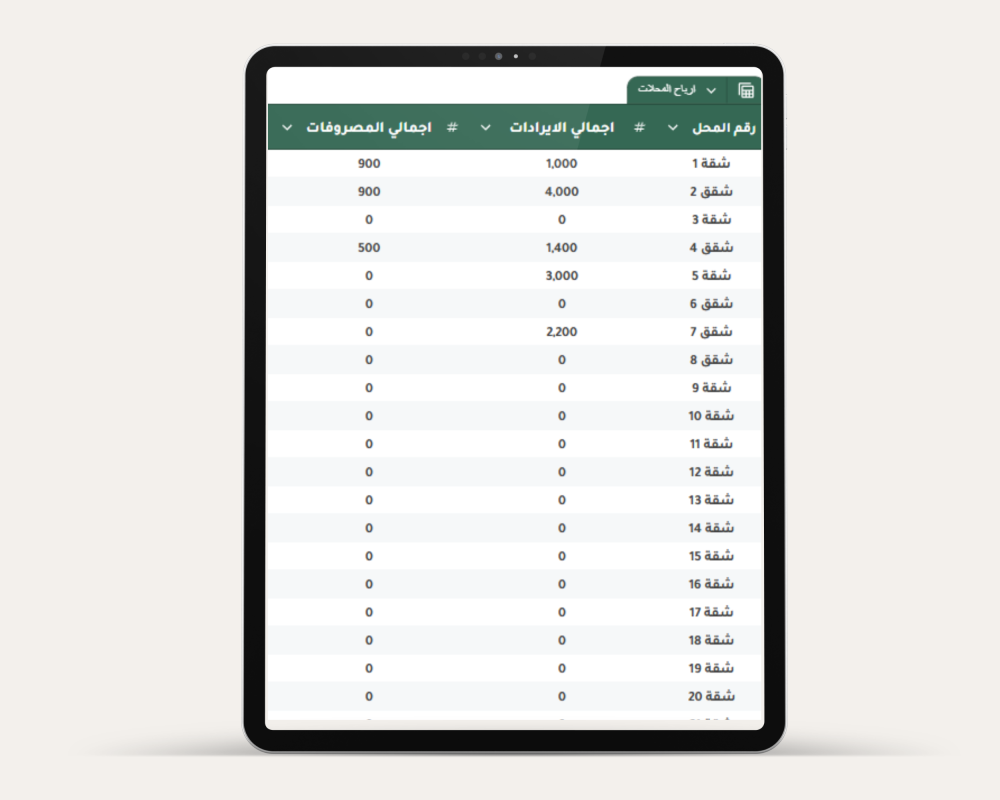This screenshot has width=1000, height=800.
Task: Select the شقة 1 row name cell
Action: (711, 164)
